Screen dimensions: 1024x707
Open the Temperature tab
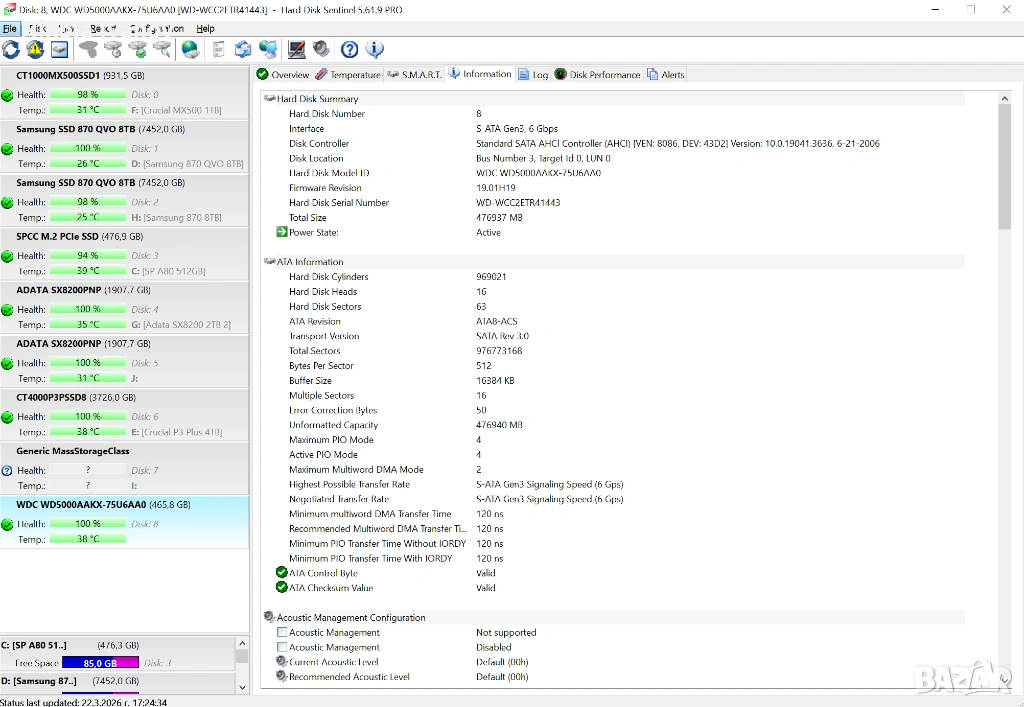click(x=348, y=75)
